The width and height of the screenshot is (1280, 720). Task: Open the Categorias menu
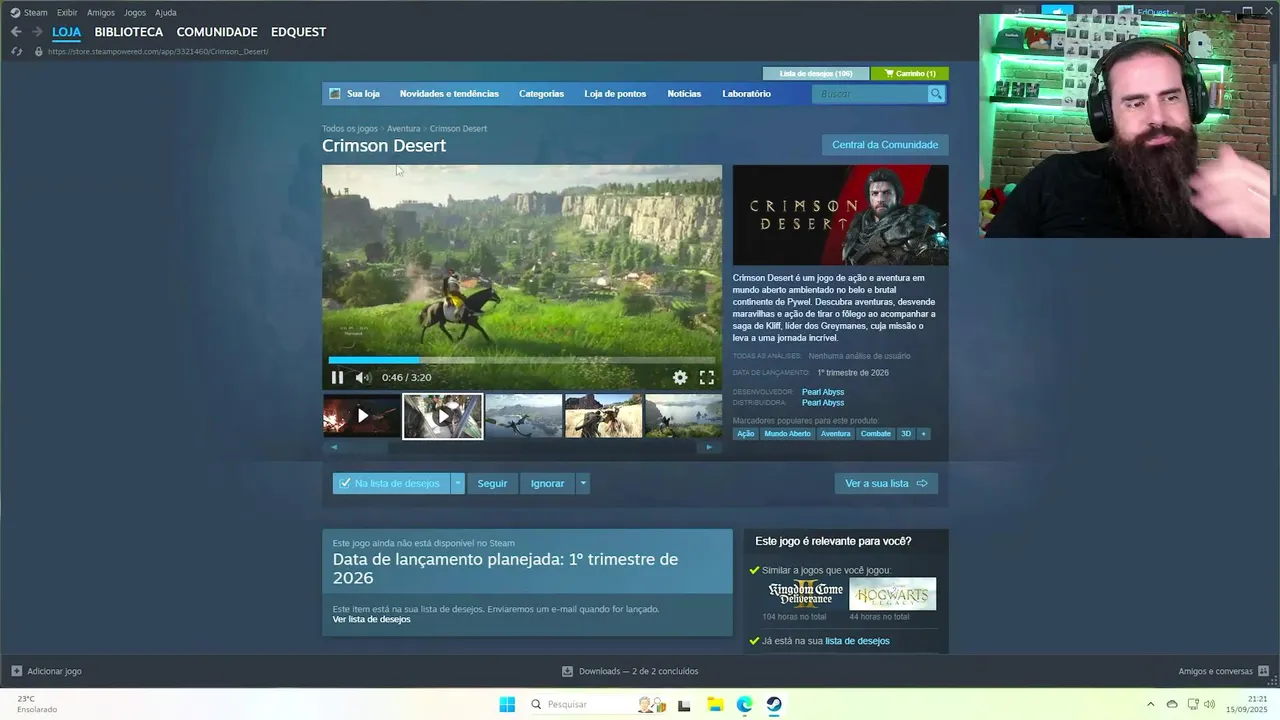tap(541, 94)
